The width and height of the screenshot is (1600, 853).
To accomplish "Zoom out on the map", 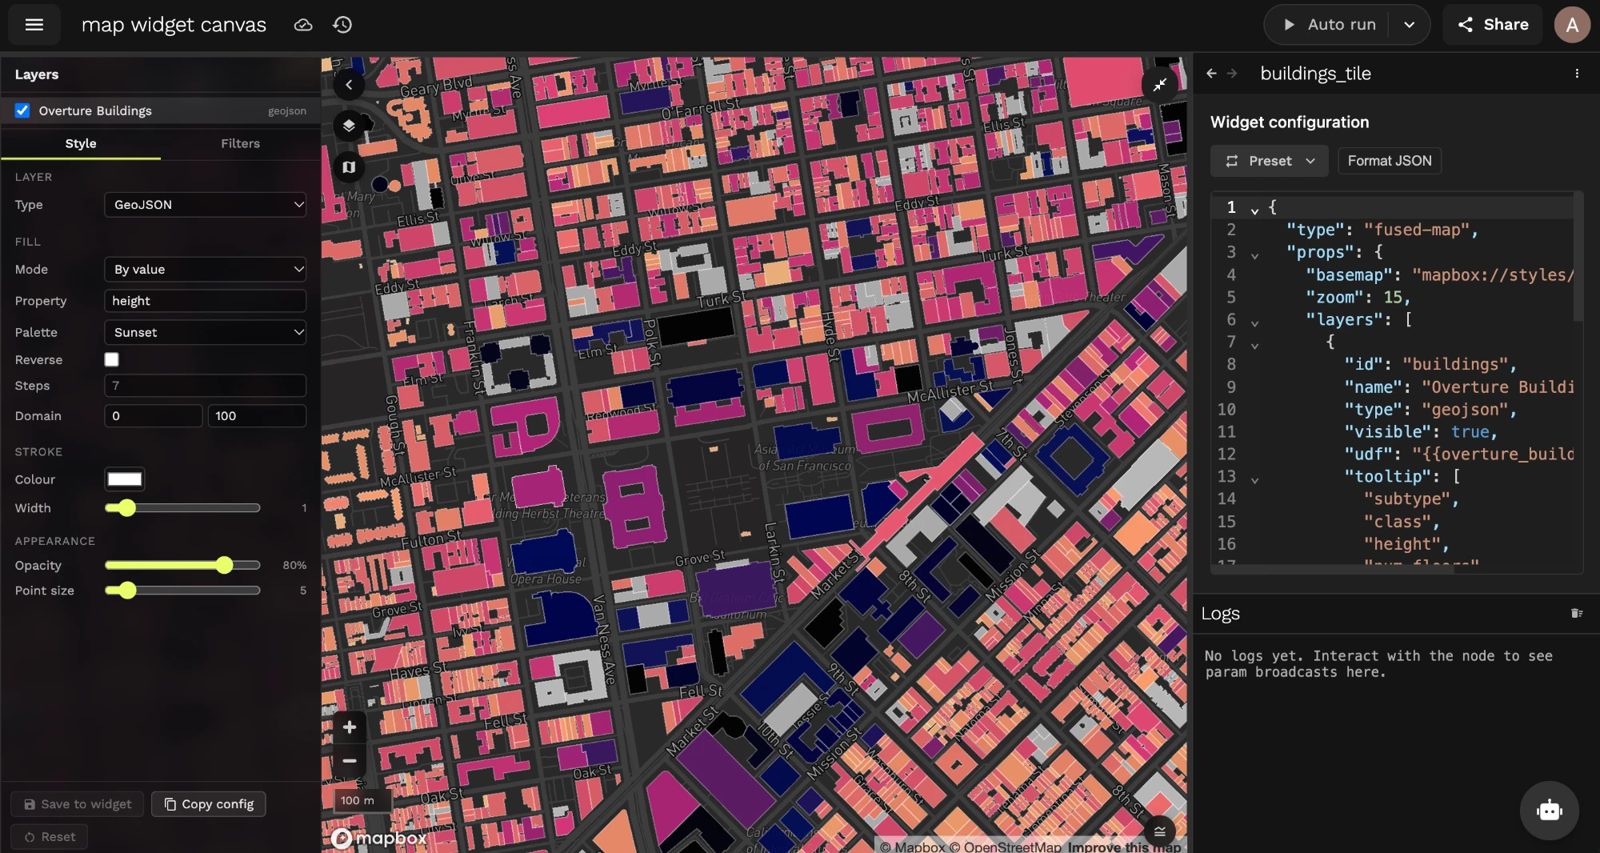I will coord(349,761).
